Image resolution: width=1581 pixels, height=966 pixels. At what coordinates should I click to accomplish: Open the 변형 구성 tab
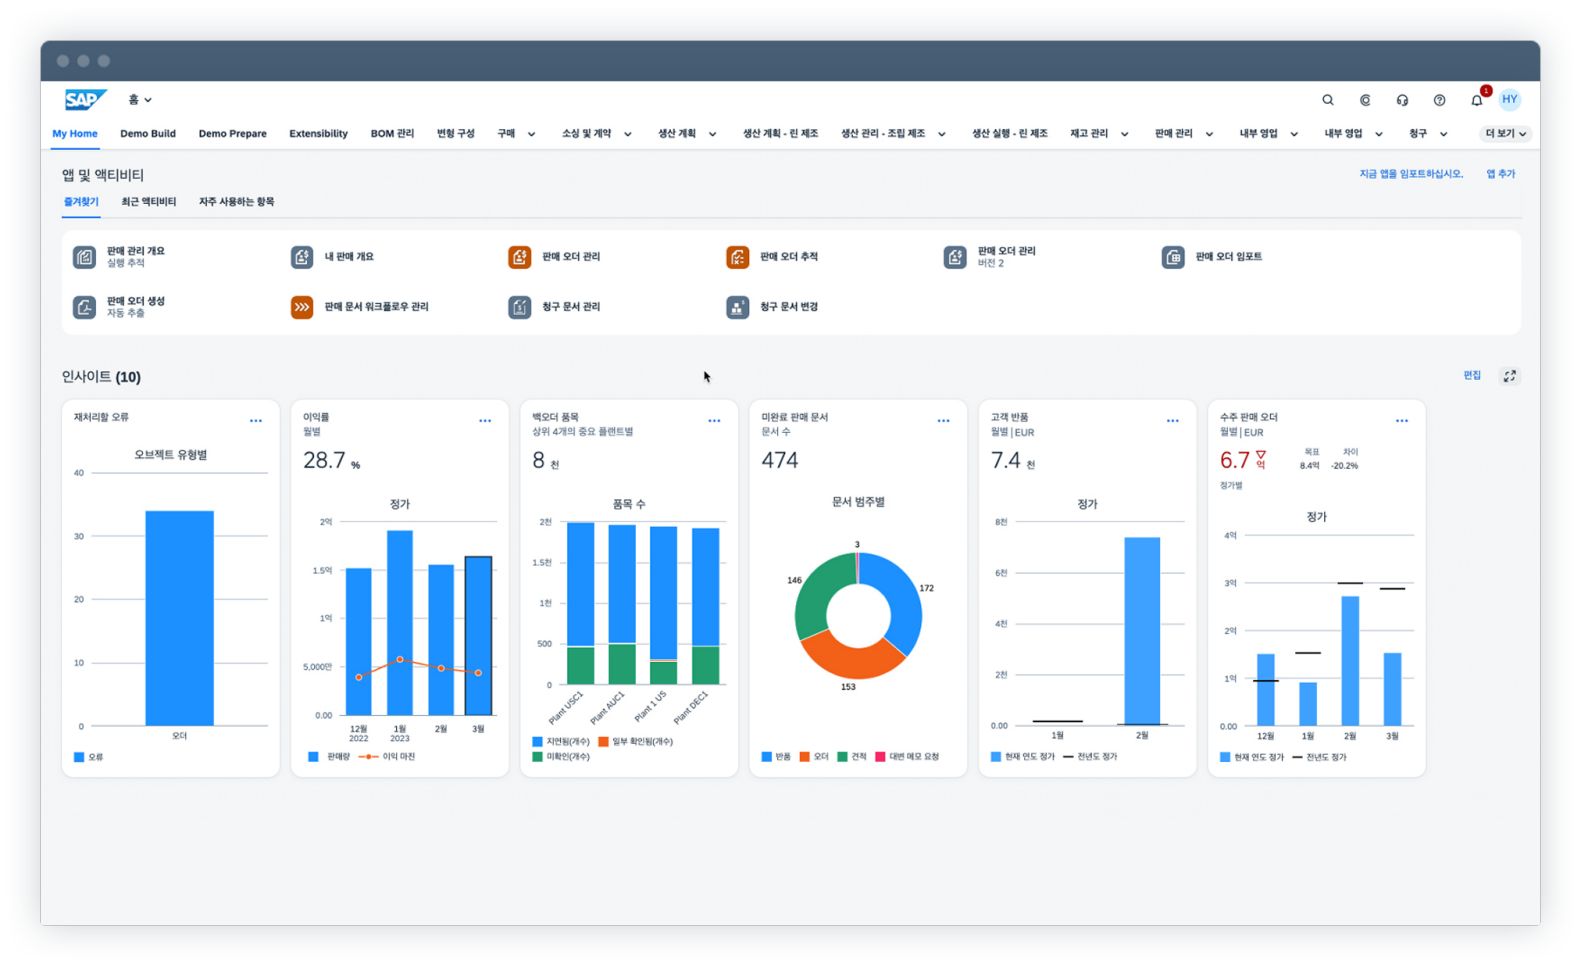(x=455, y=134)
